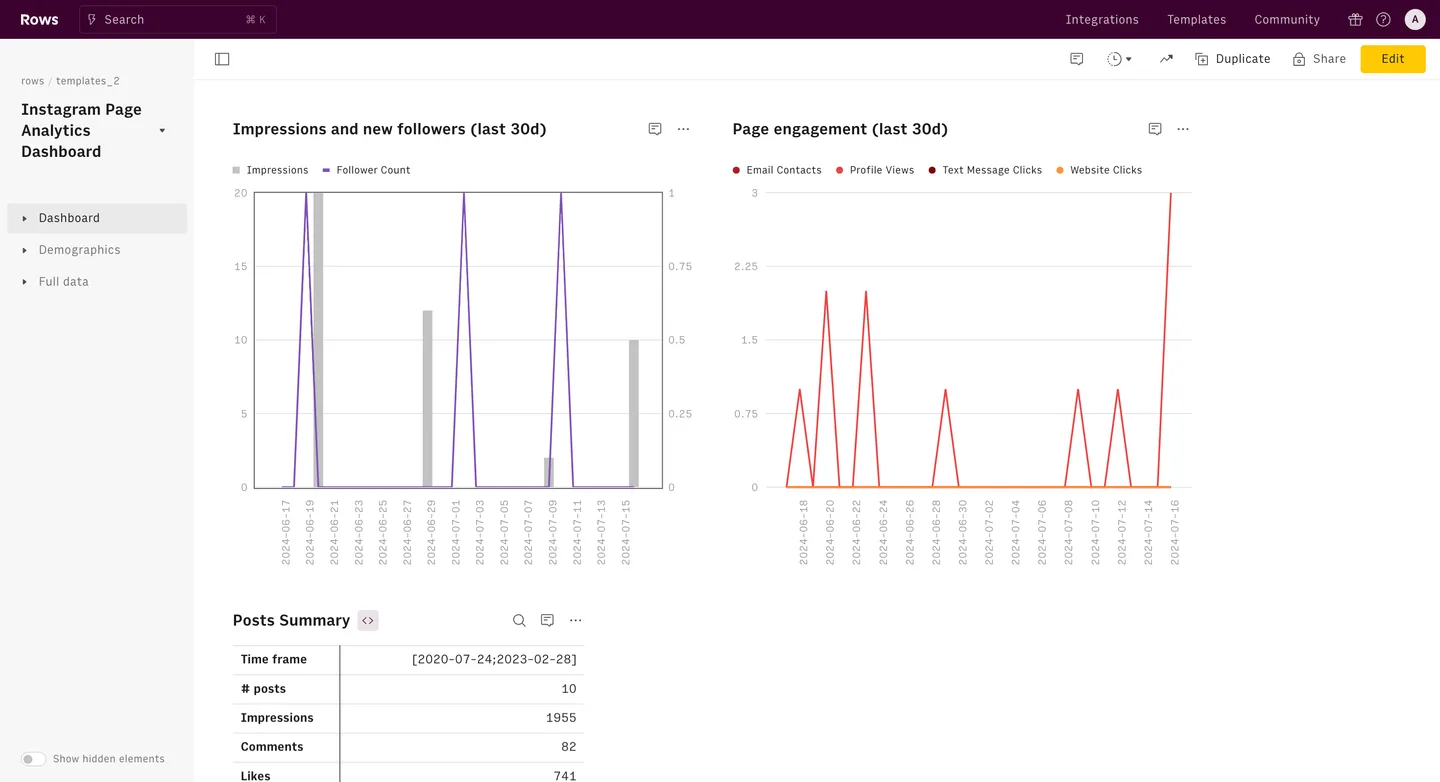Open more options on Page engagement chart
1440x782 pixels.
pos(1183,129)
